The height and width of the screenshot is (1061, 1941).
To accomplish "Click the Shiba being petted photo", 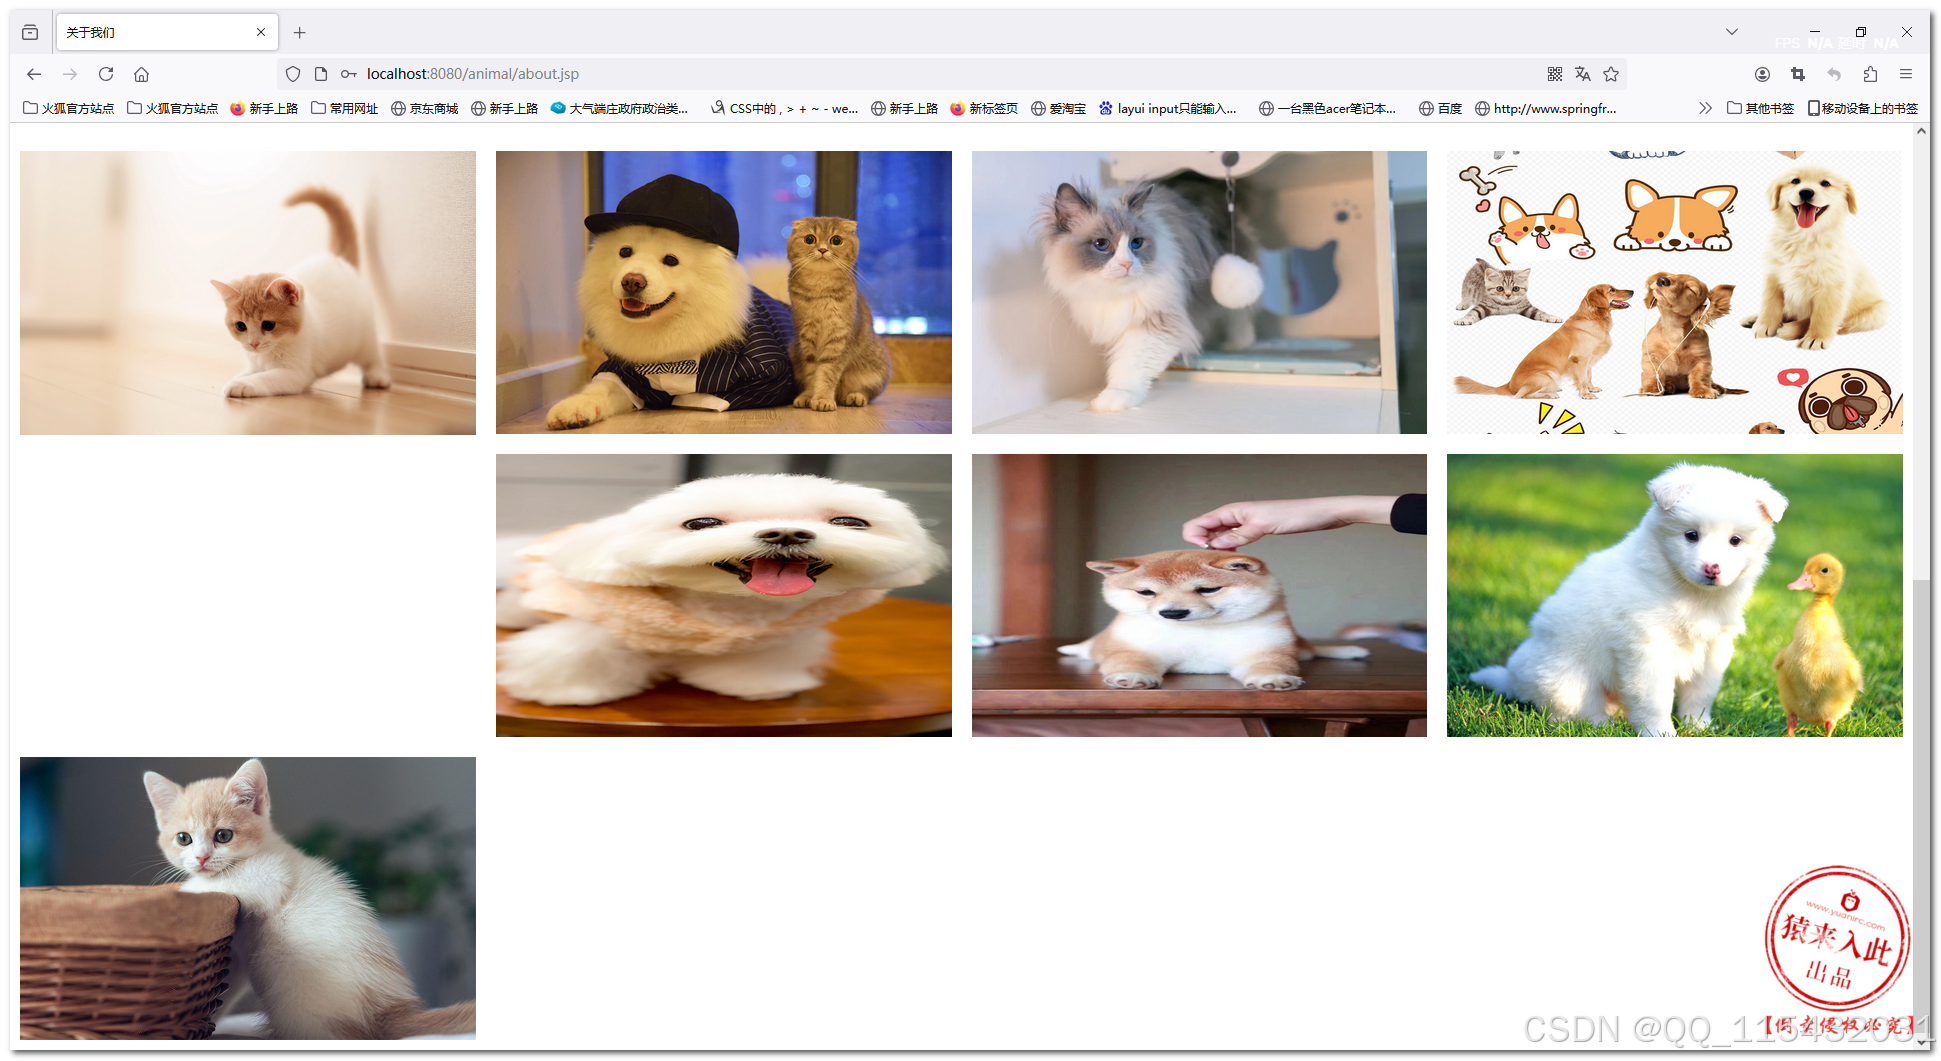I will click(1199, 595).
